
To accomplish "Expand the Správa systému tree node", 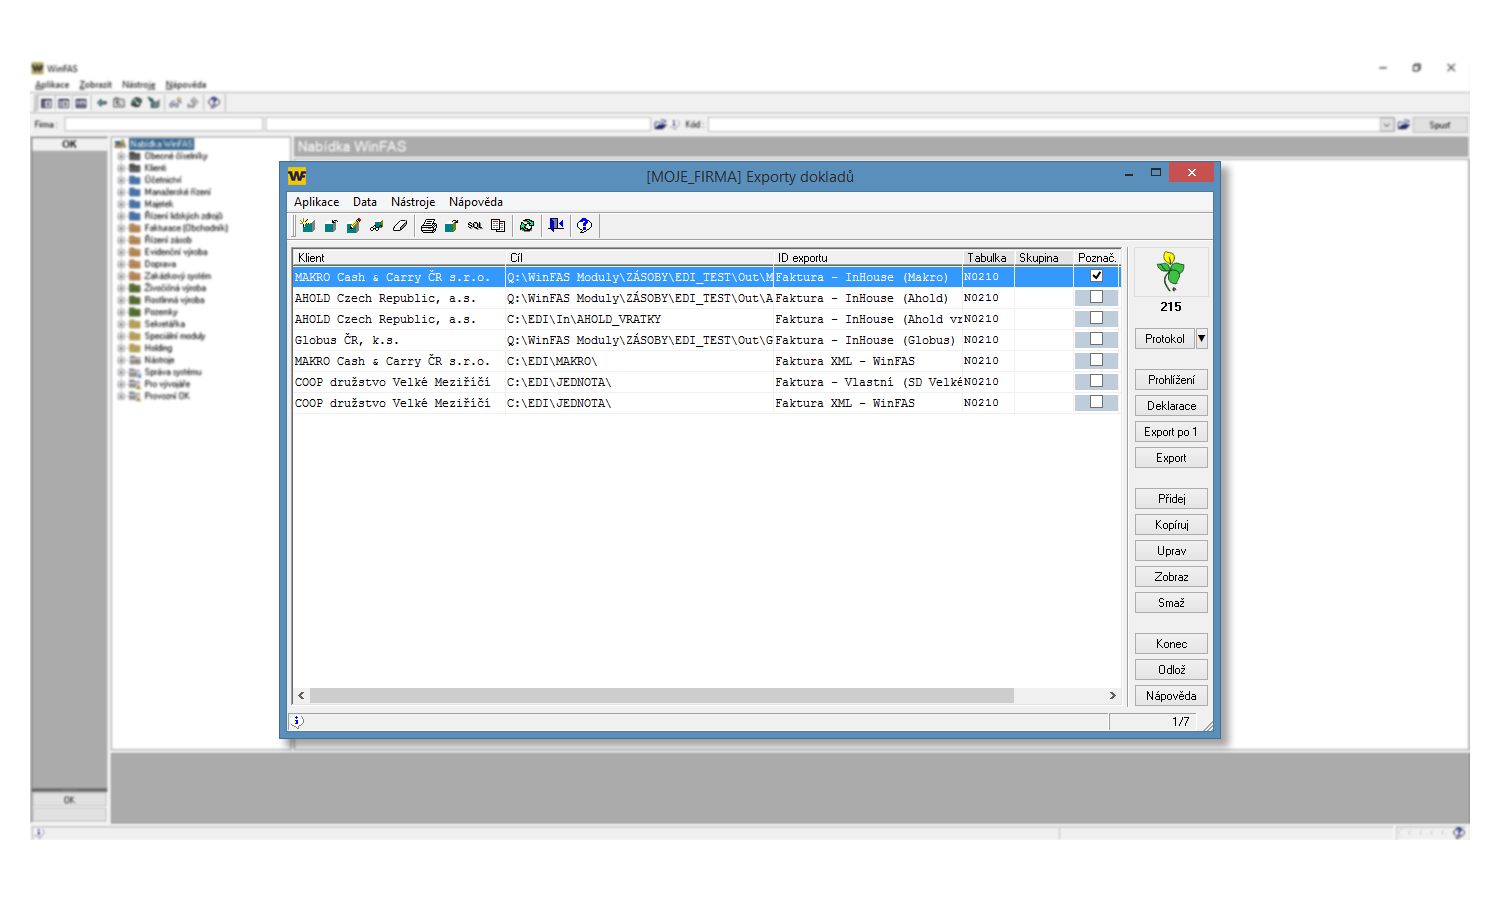I will (x=121, y=372).
